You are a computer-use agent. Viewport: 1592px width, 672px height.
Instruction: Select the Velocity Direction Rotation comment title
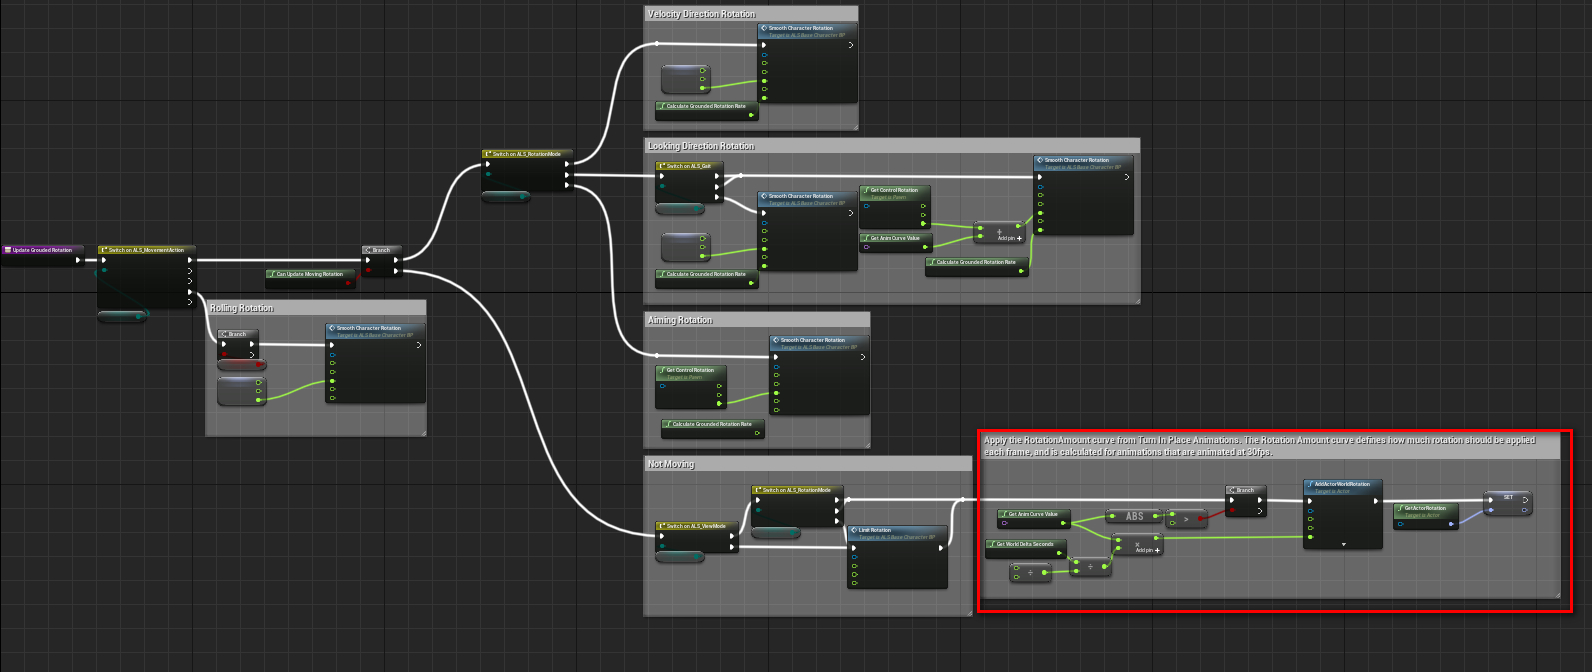(701, 14)
